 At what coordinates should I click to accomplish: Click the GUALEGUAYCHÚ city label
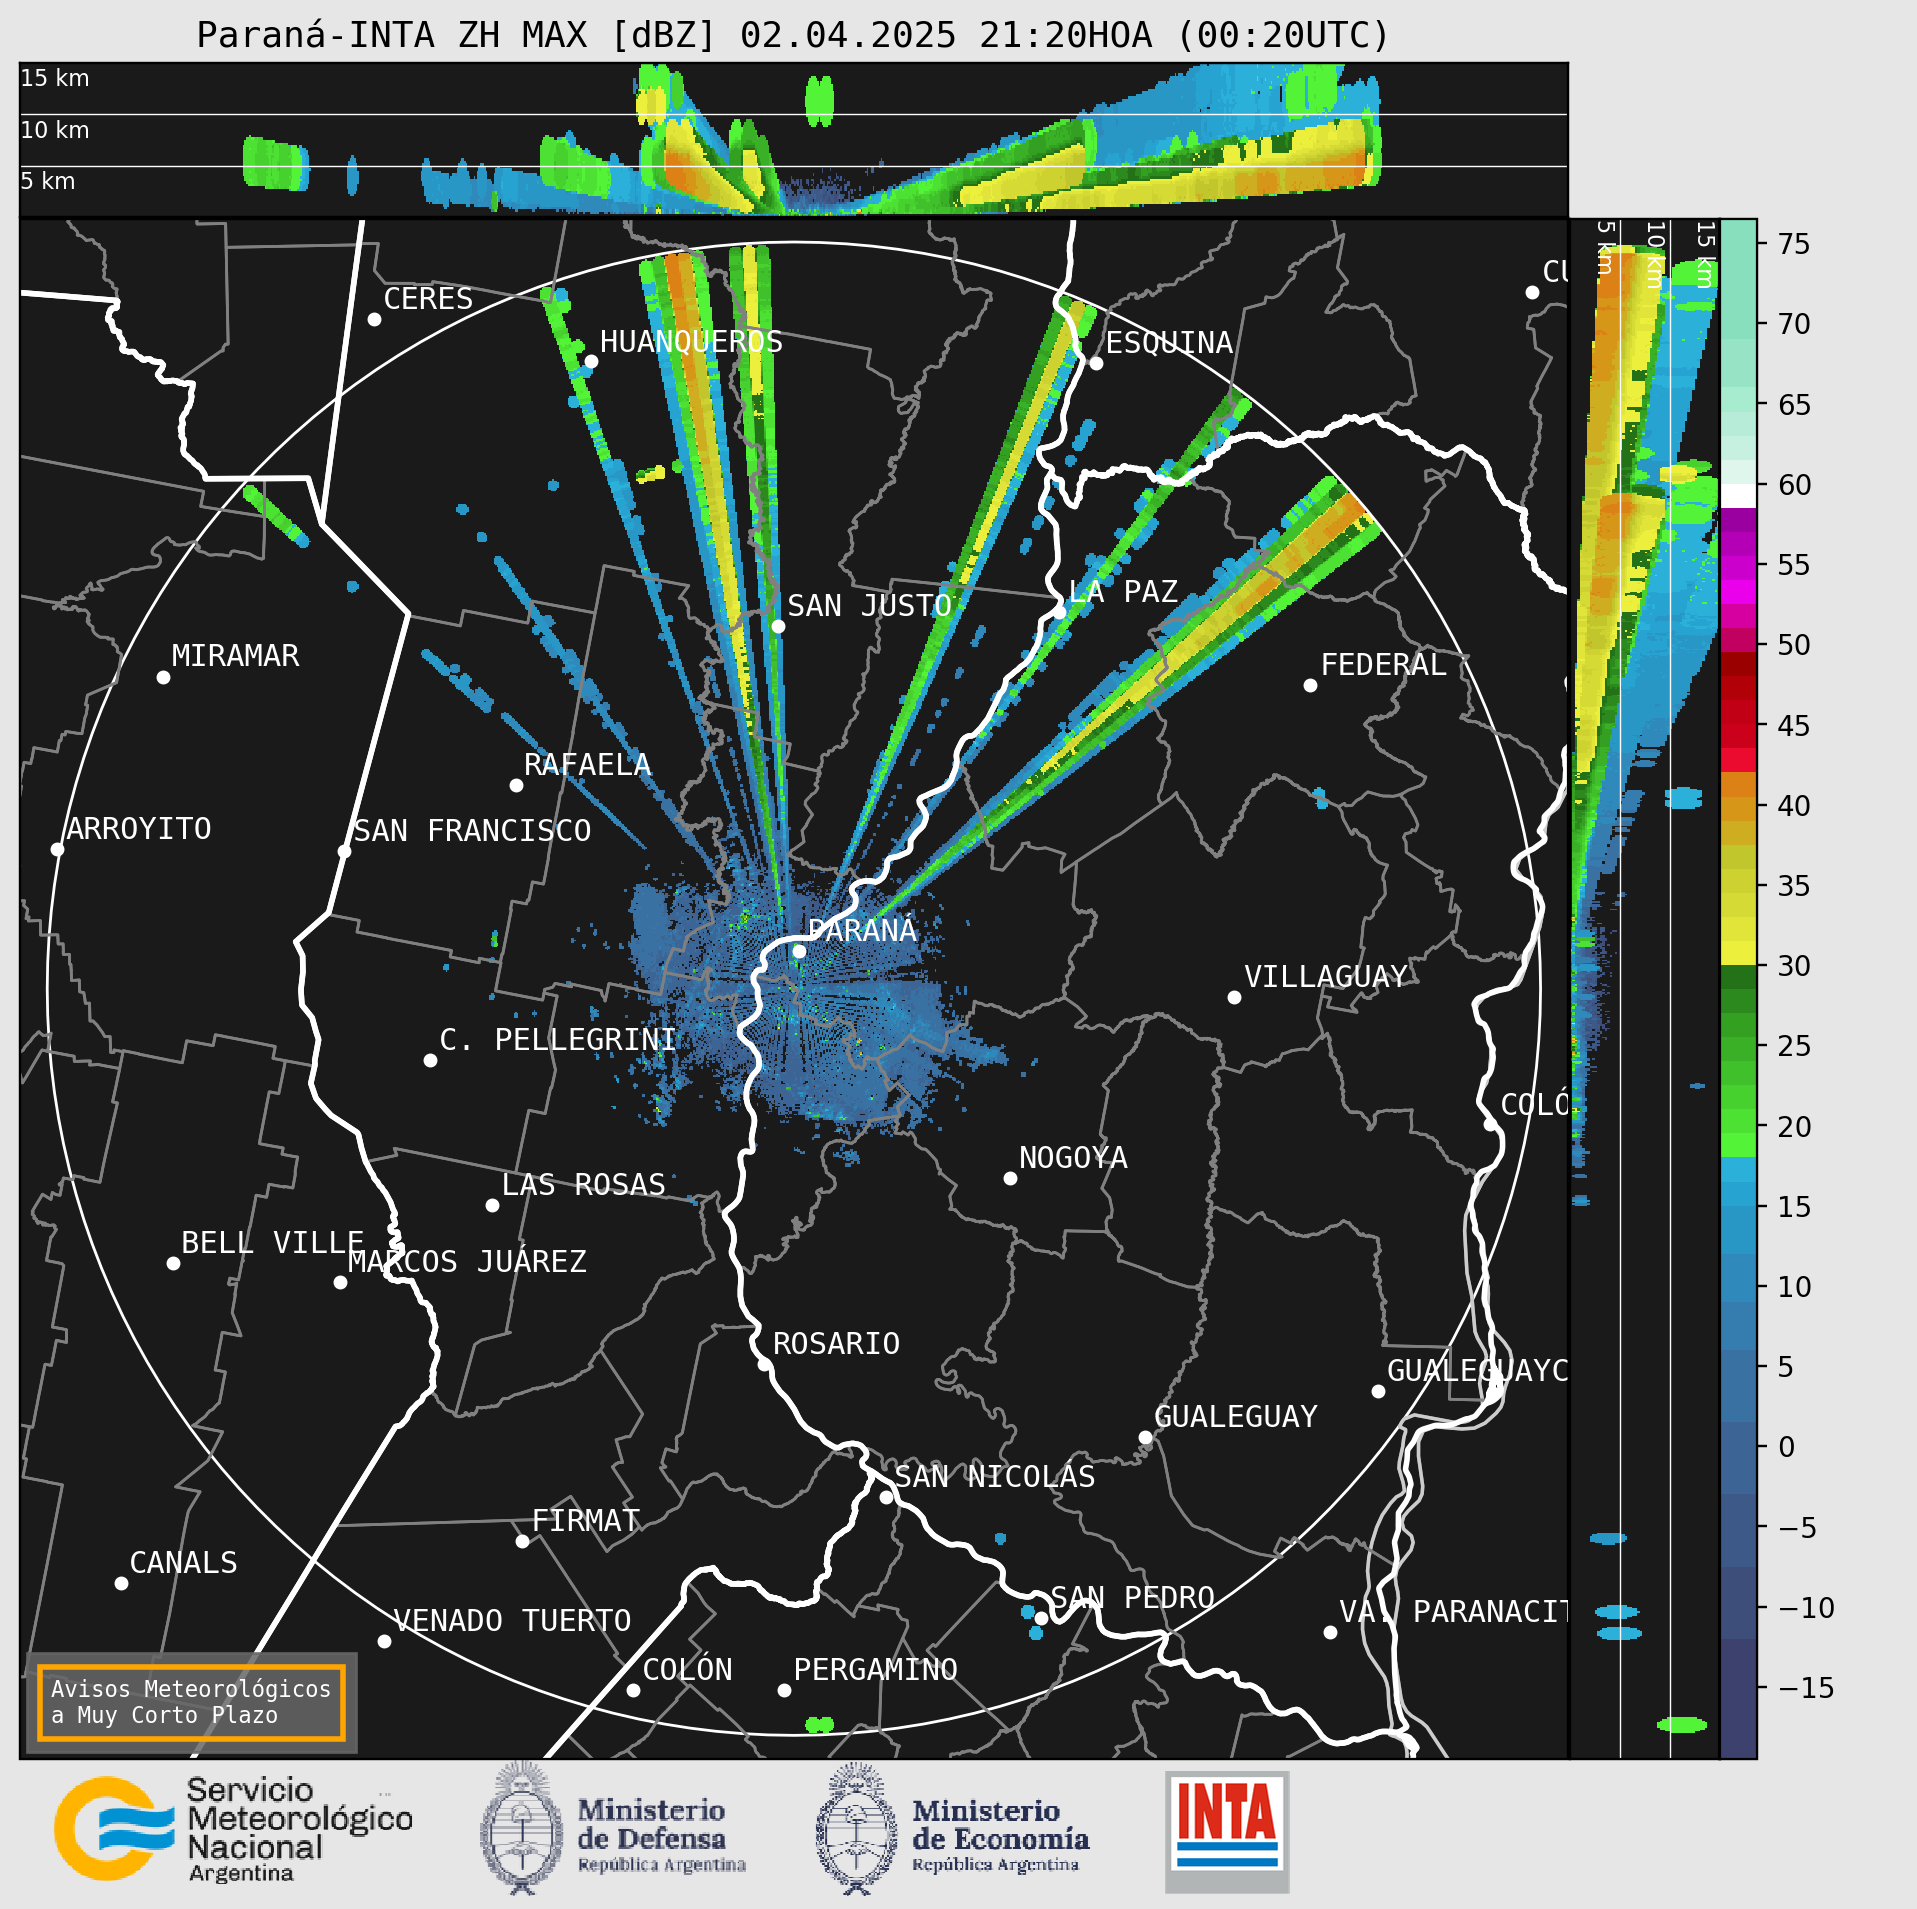[x=1477, y=1371]
